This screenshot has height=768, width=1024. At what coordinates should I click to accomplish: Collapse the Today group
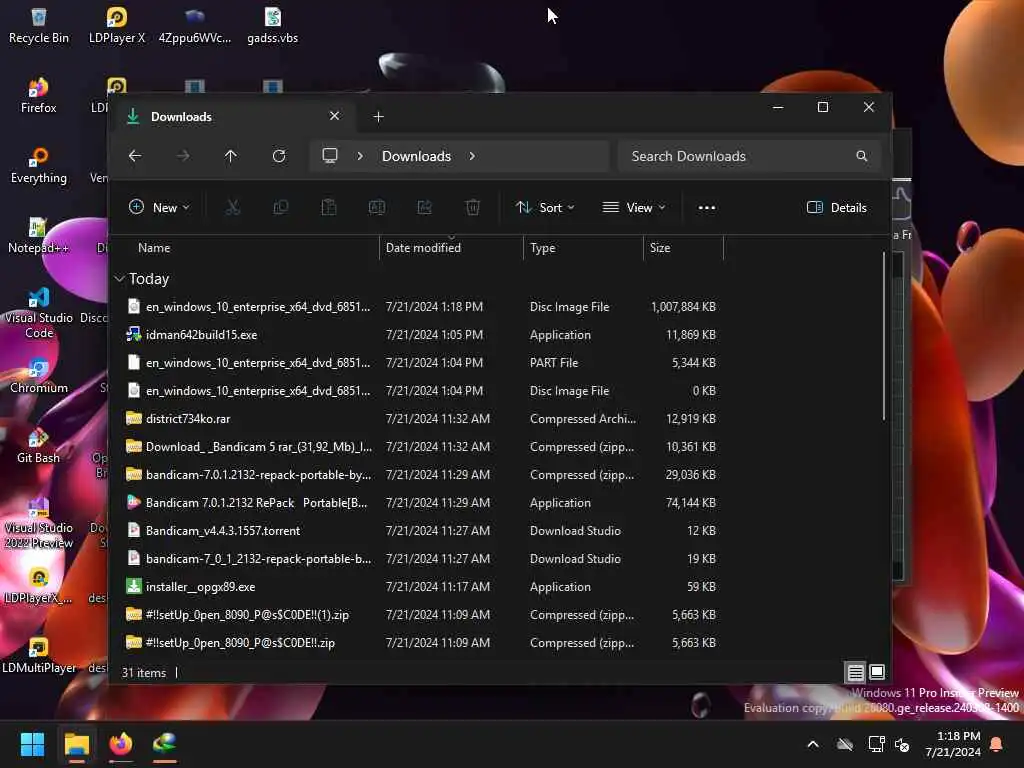pos(120,279)
